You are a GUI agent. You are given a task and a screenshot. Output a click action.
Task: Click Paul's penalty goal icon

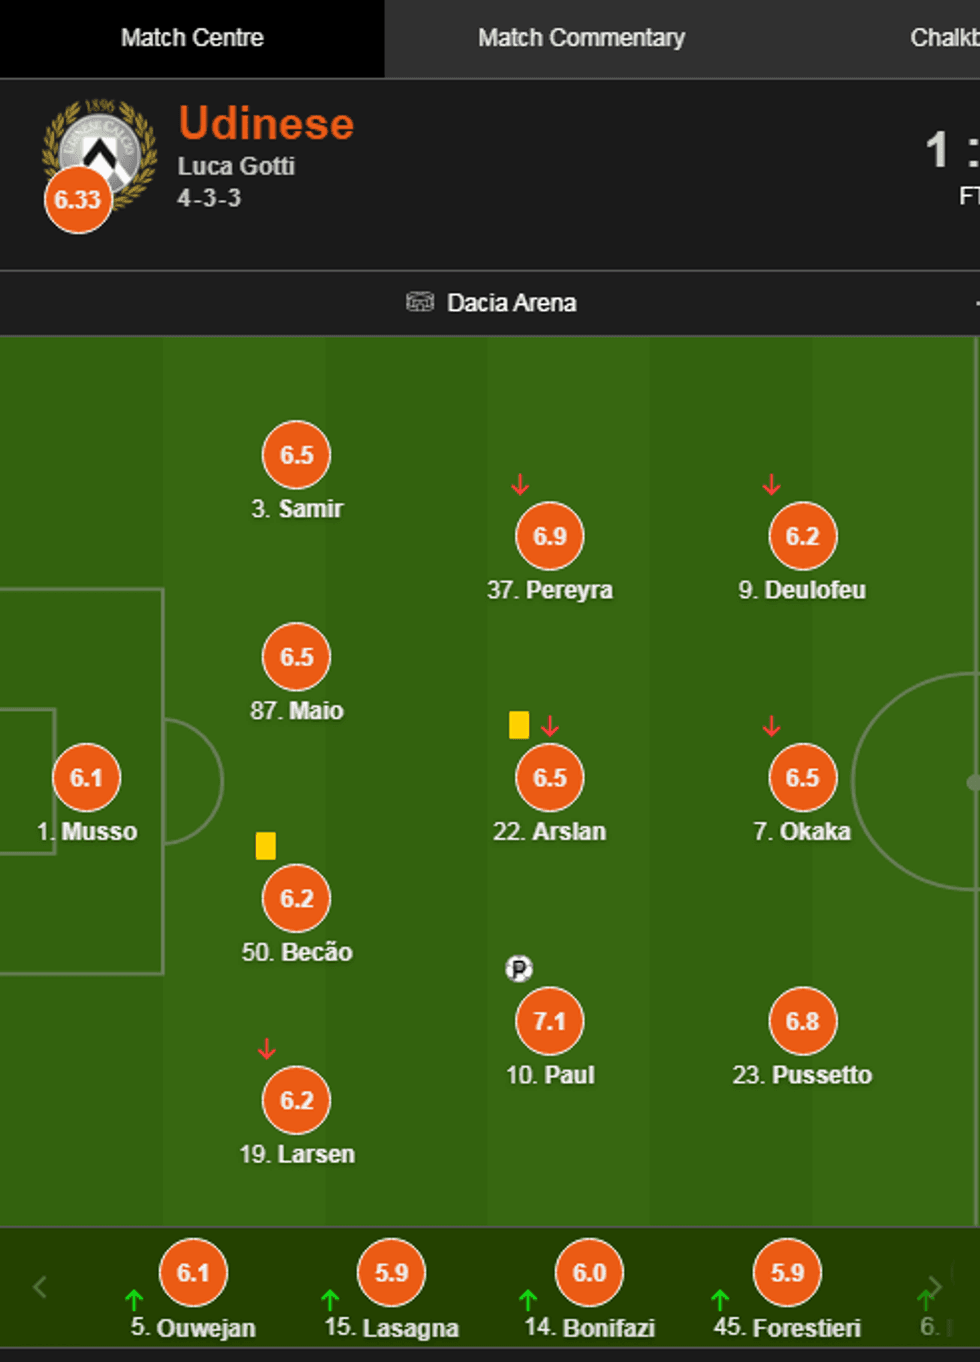pyautogui.click(x=518, y=968)
